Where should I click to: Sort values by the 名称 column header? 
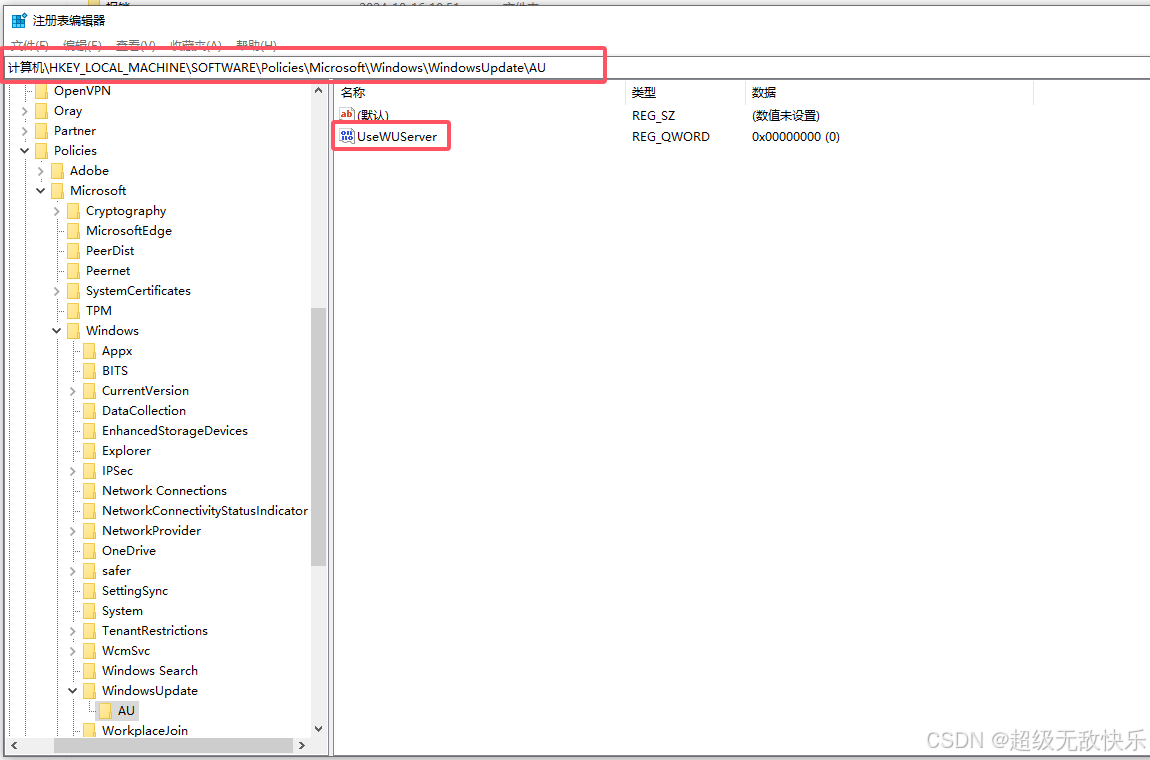(480, 92)
